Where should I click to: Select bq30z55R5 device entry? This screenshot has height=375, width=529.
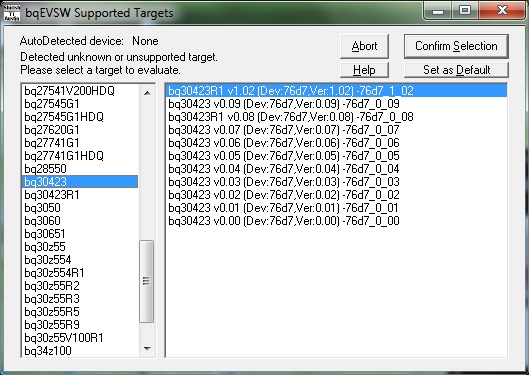point(80,312)
